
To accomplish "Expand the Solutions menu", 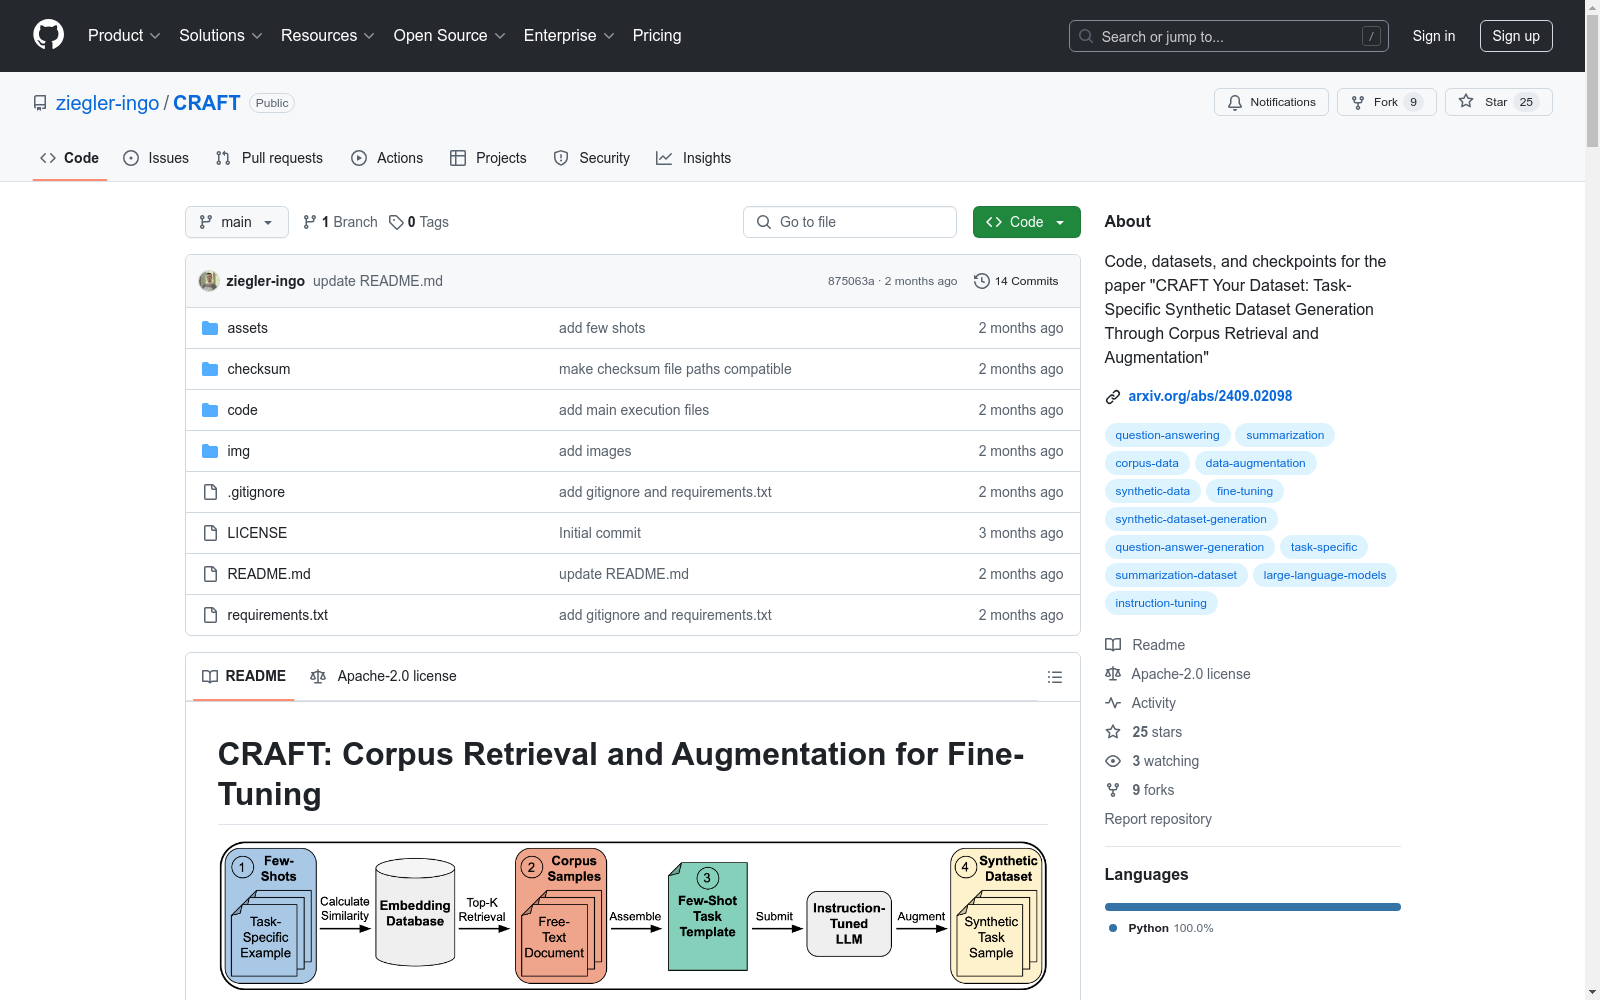I will pos(220,35).
